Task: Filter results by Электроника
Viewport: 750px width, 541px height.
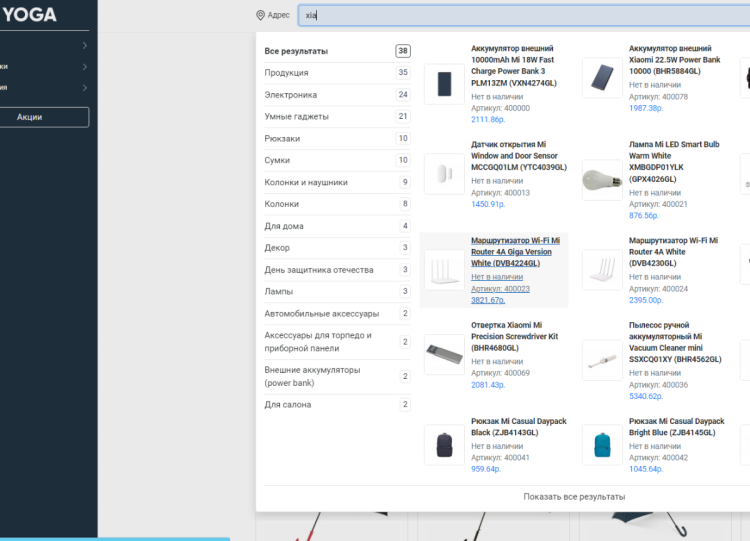Action: (337, 95)
